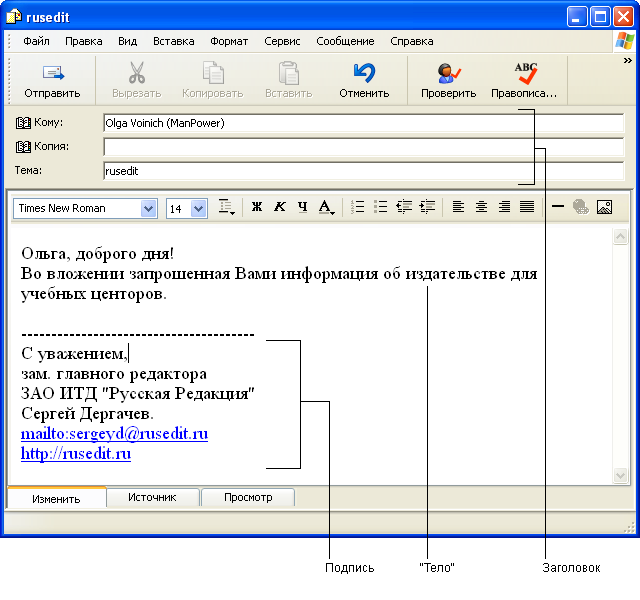Apply numbered list formatting

(x=358, y=207)
